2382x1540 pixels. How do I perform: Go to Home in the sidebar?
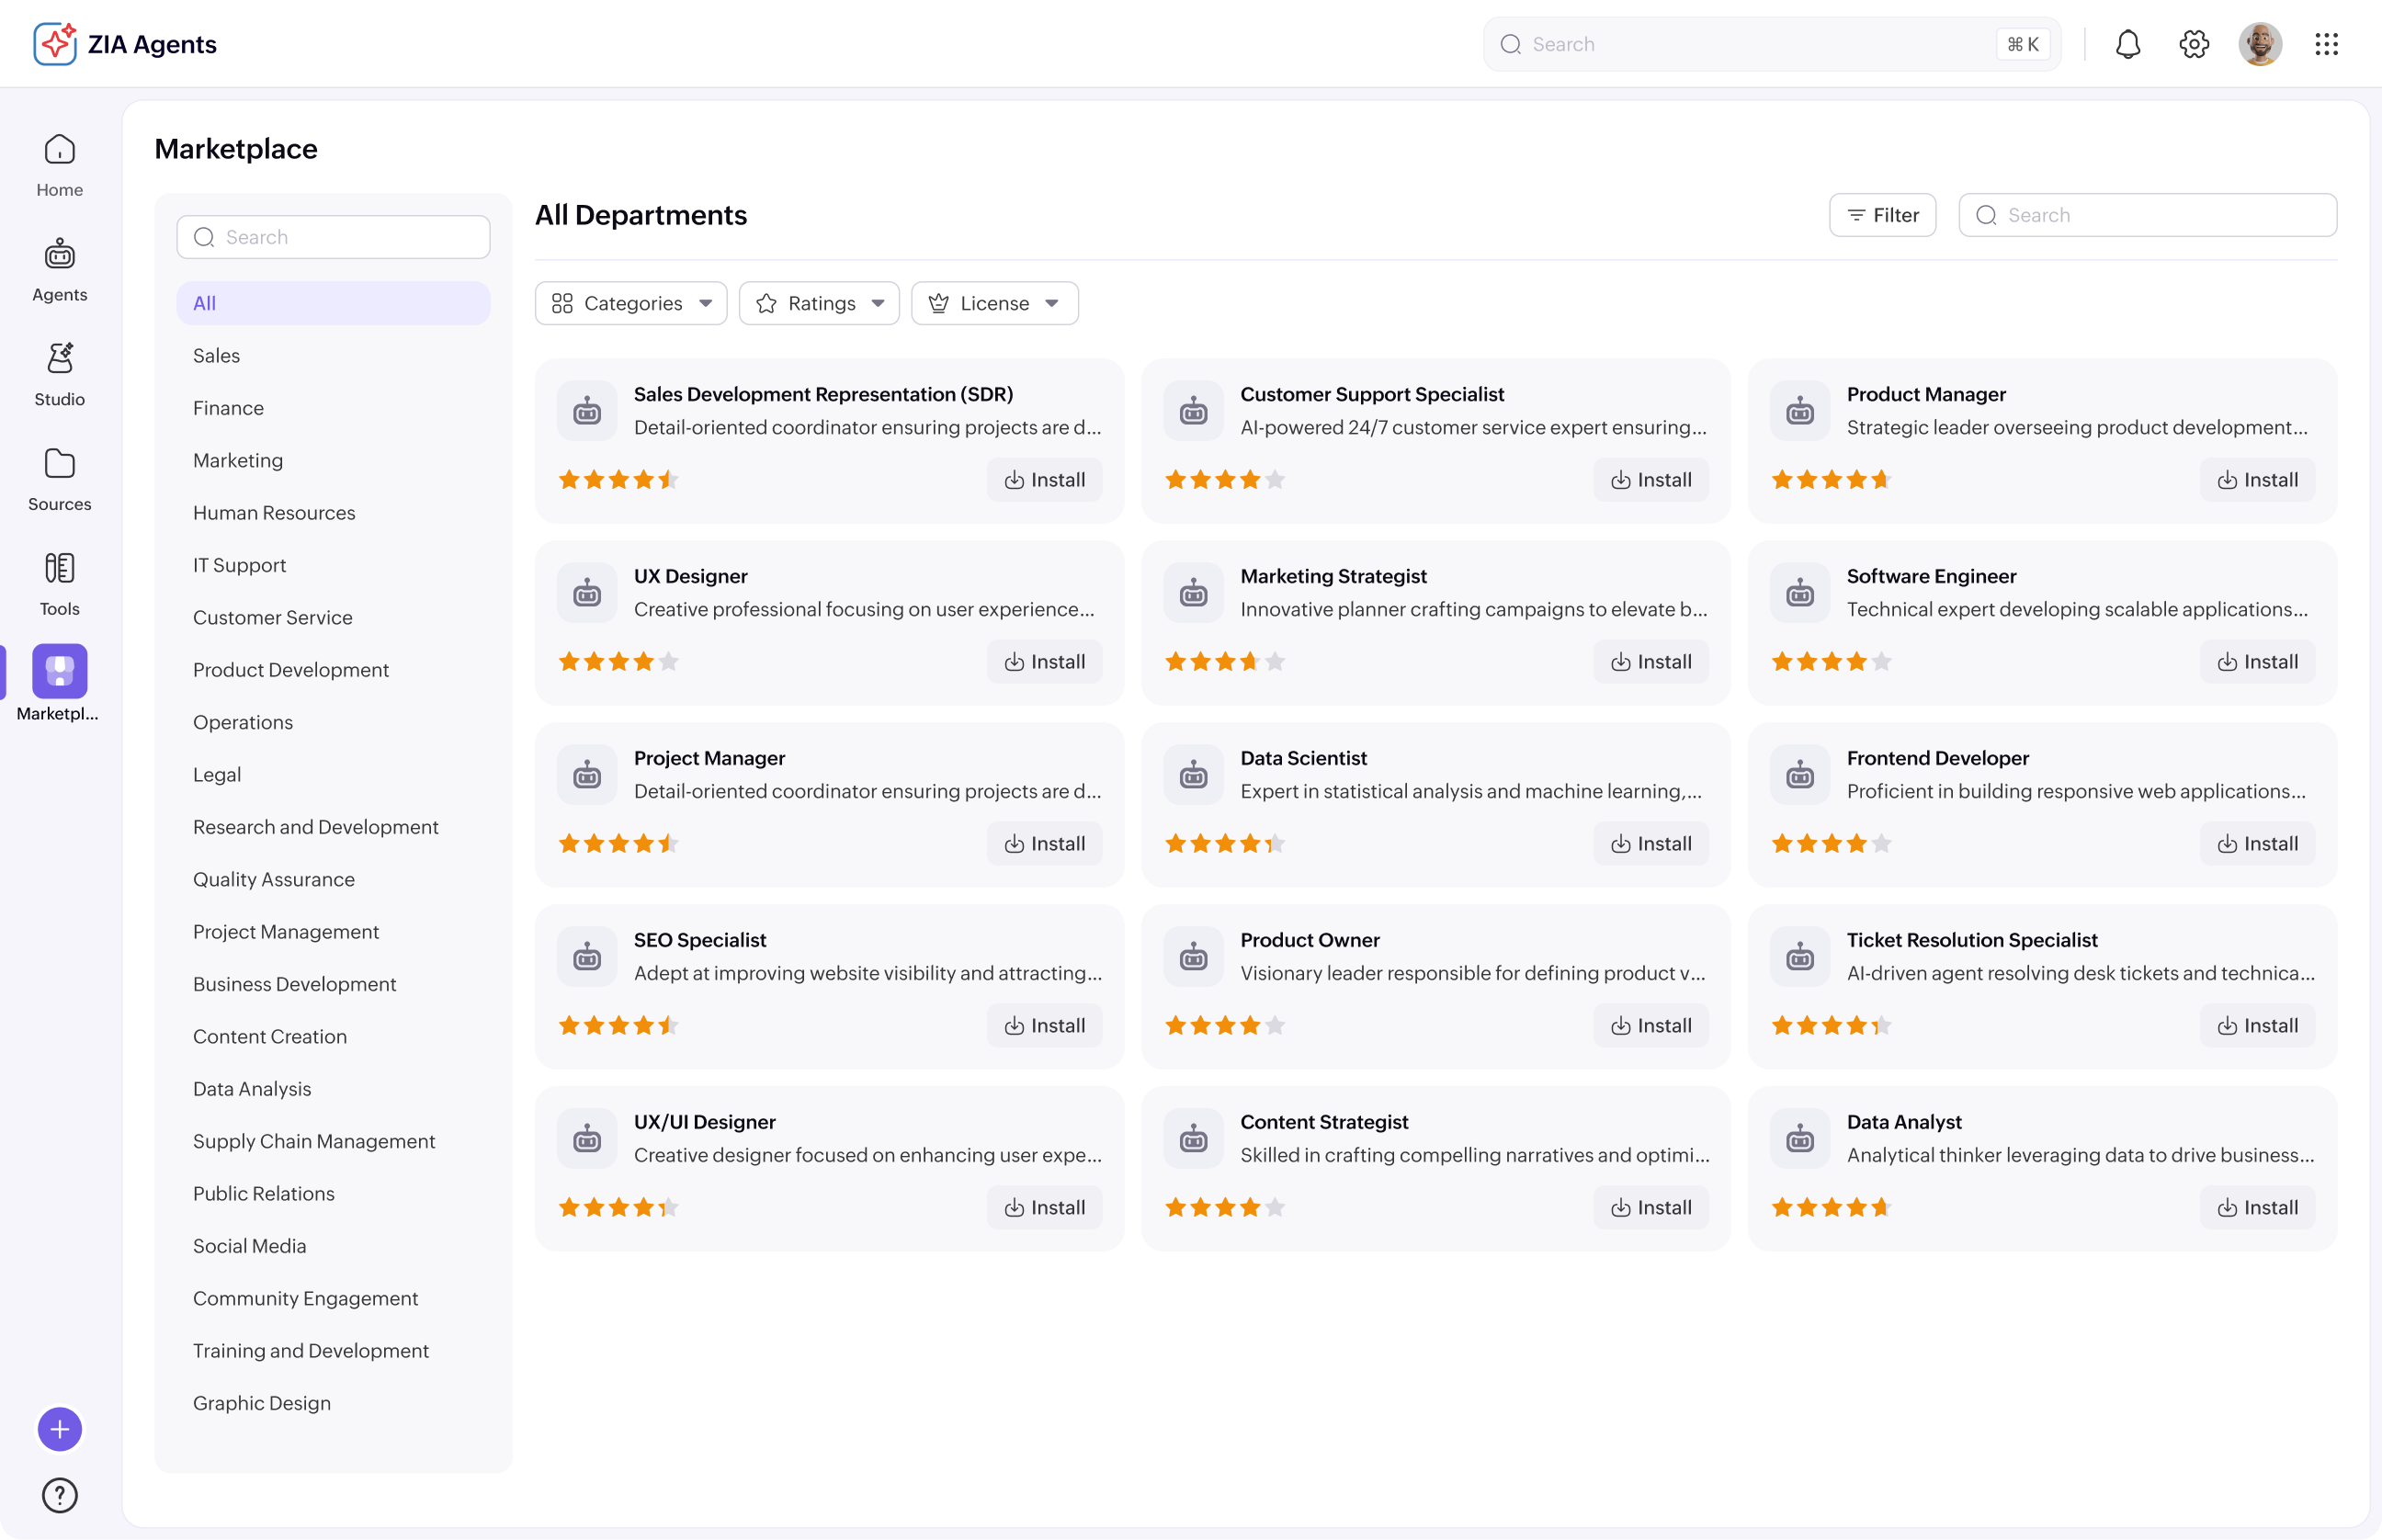(x=60, y=166)
